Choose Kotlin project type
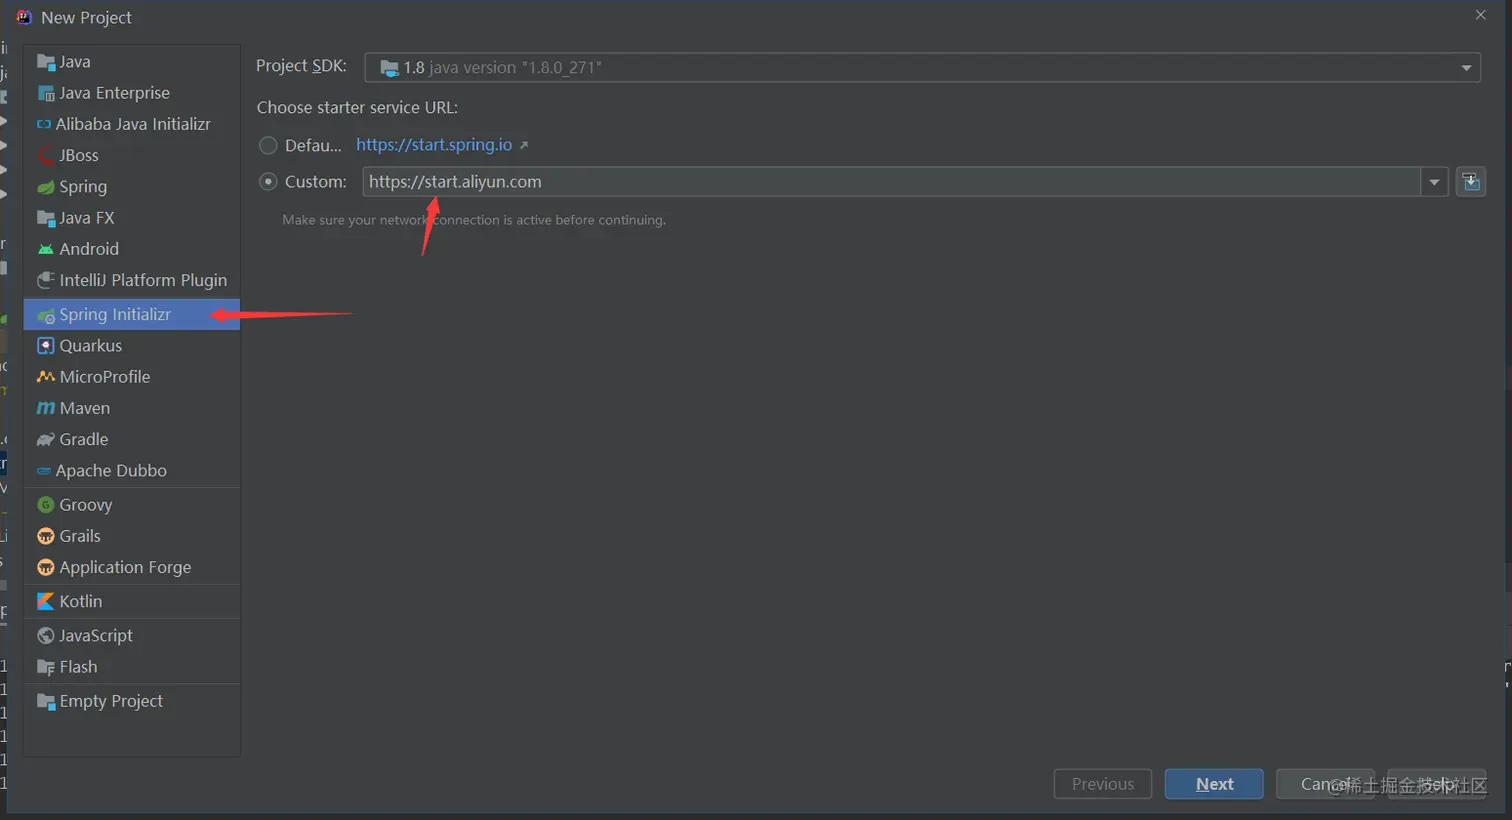This screenshot has width=1512, height=820. point(132,601)
